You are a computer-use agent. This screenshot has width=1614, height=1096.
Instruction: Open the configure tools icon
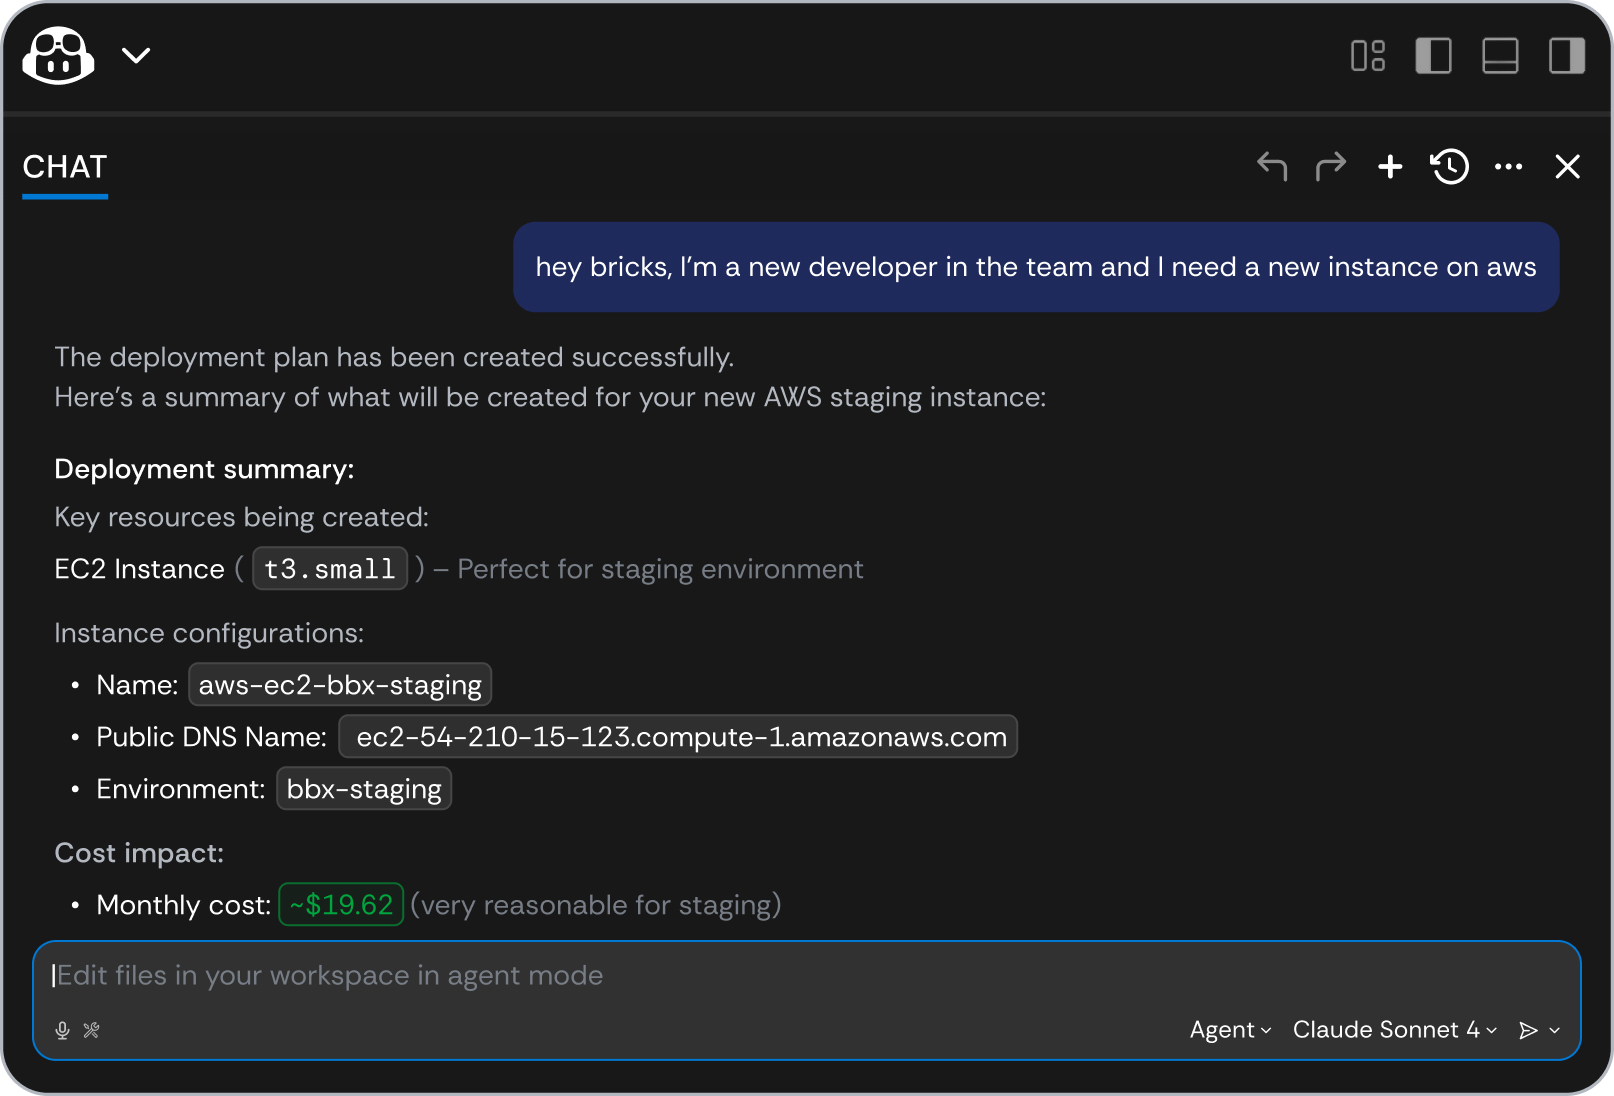pos(91,1030)
